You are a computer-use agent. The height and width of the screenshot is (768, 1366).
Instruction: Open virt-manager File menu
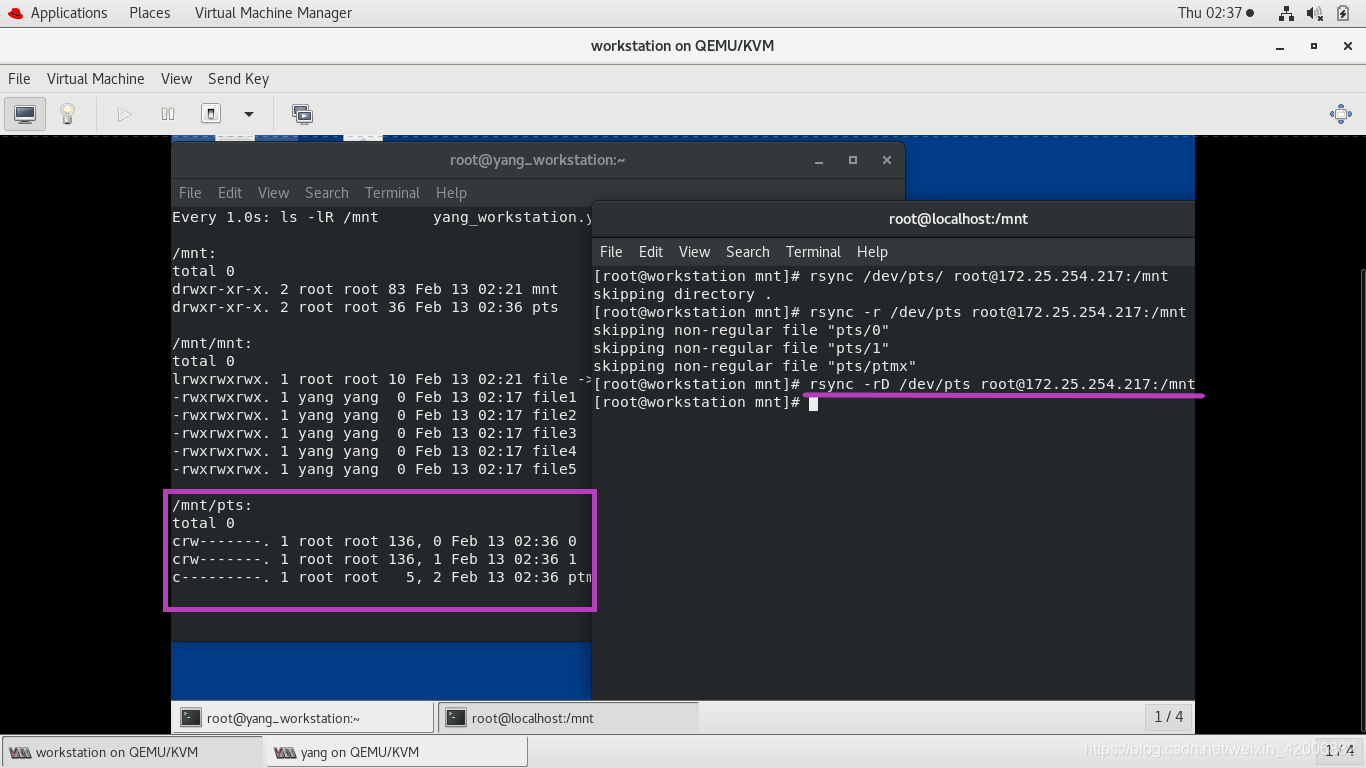click(x=19, y=79)
